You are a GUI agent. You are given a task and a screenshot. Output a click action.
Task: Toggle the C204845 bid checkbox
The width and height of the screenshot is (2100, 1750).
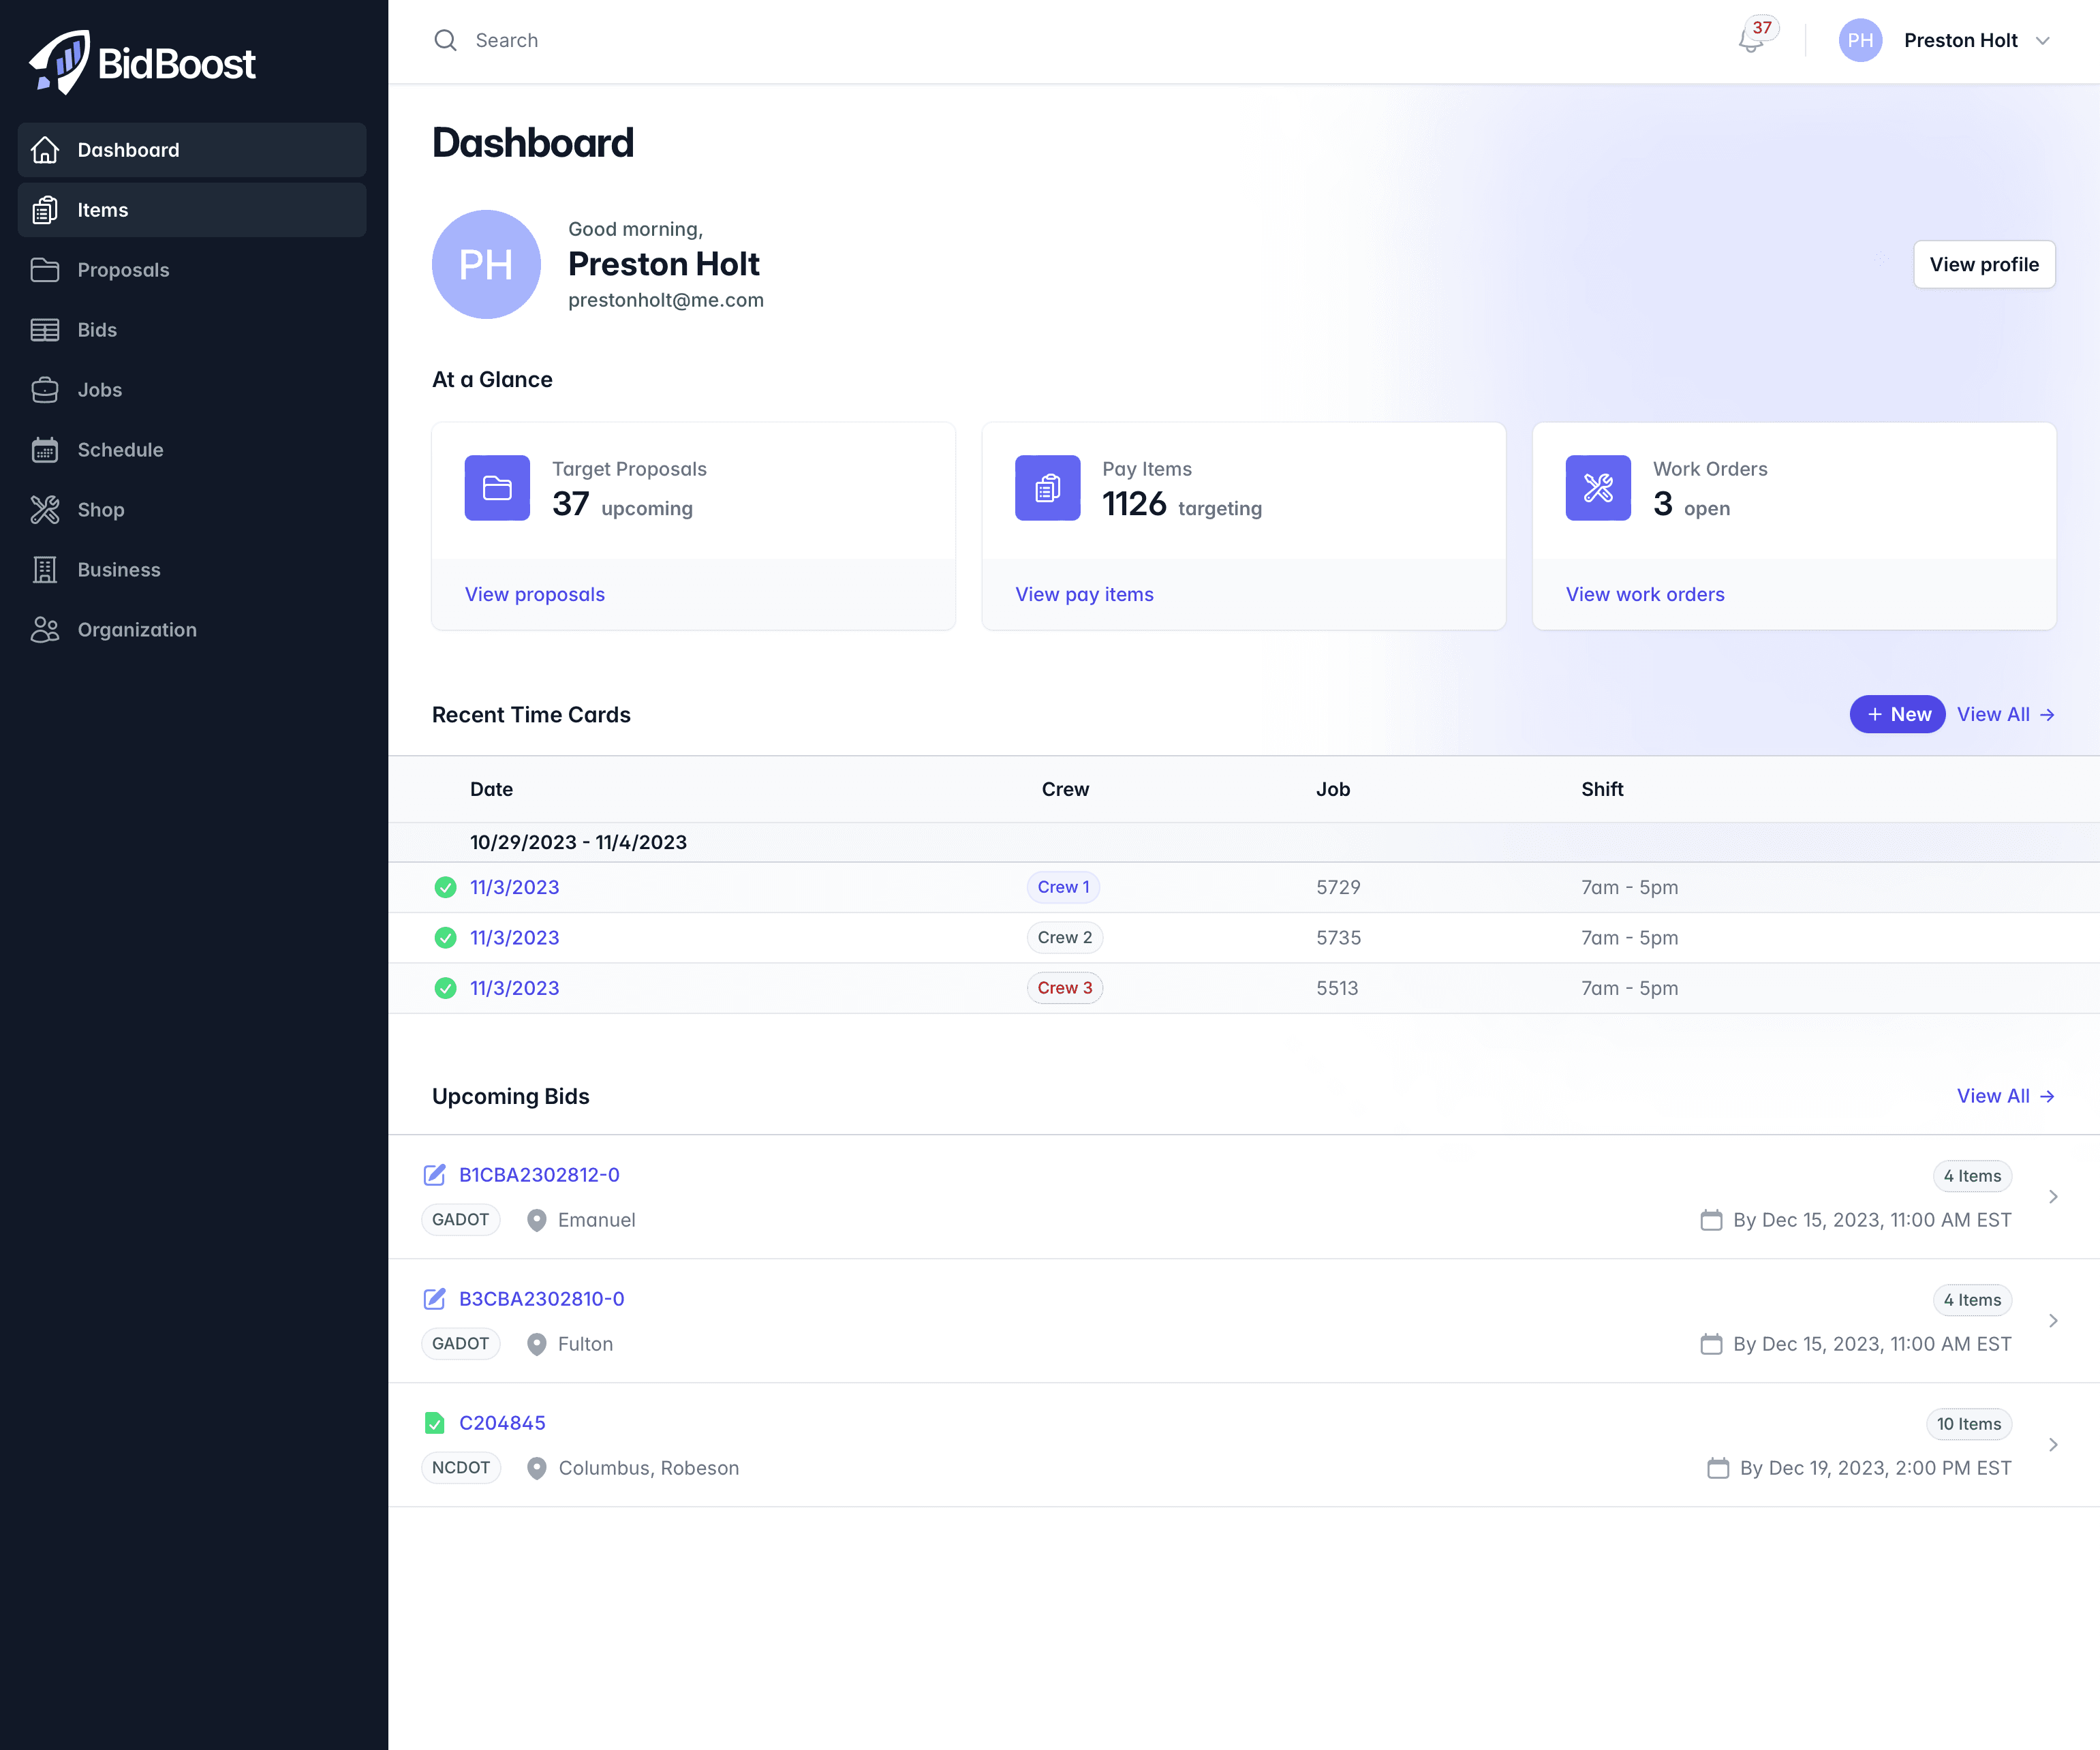pos(434,1422)
